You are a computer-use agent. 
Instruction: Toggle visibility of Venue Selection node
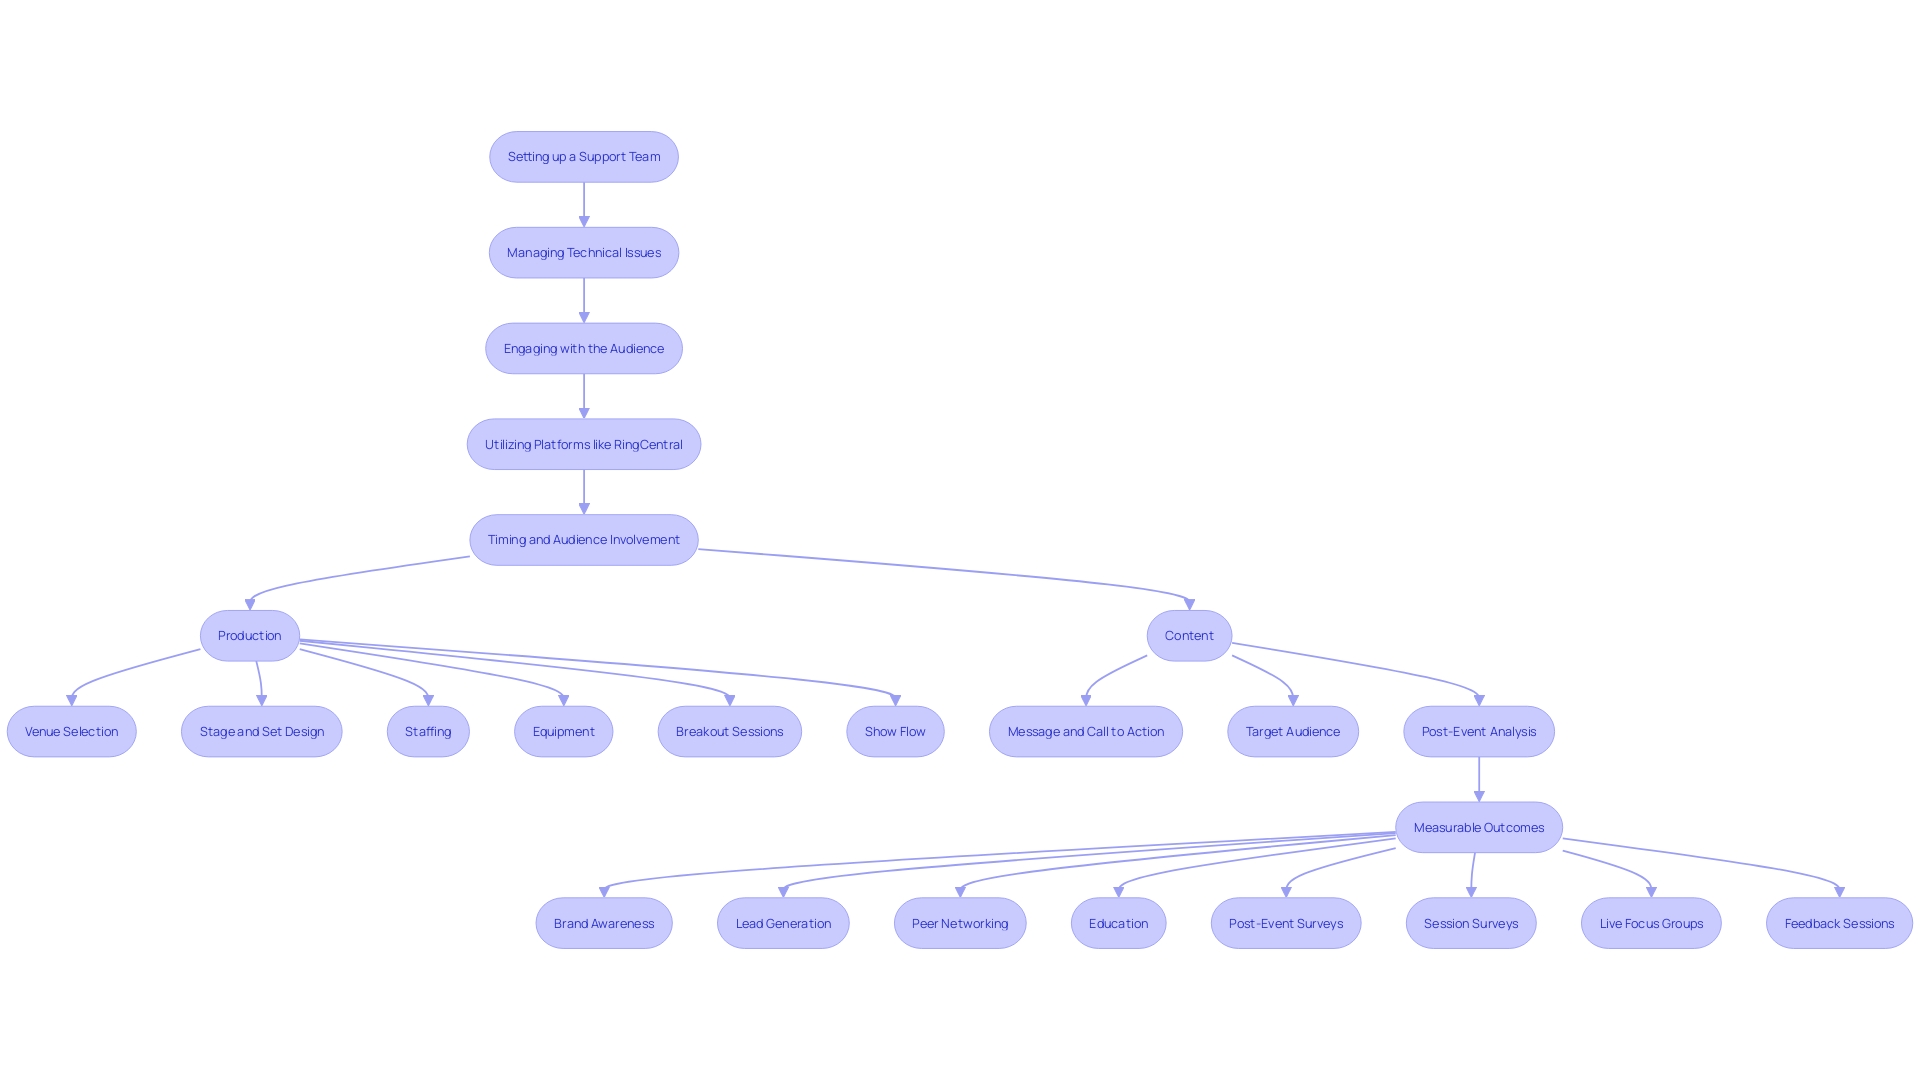71,731
